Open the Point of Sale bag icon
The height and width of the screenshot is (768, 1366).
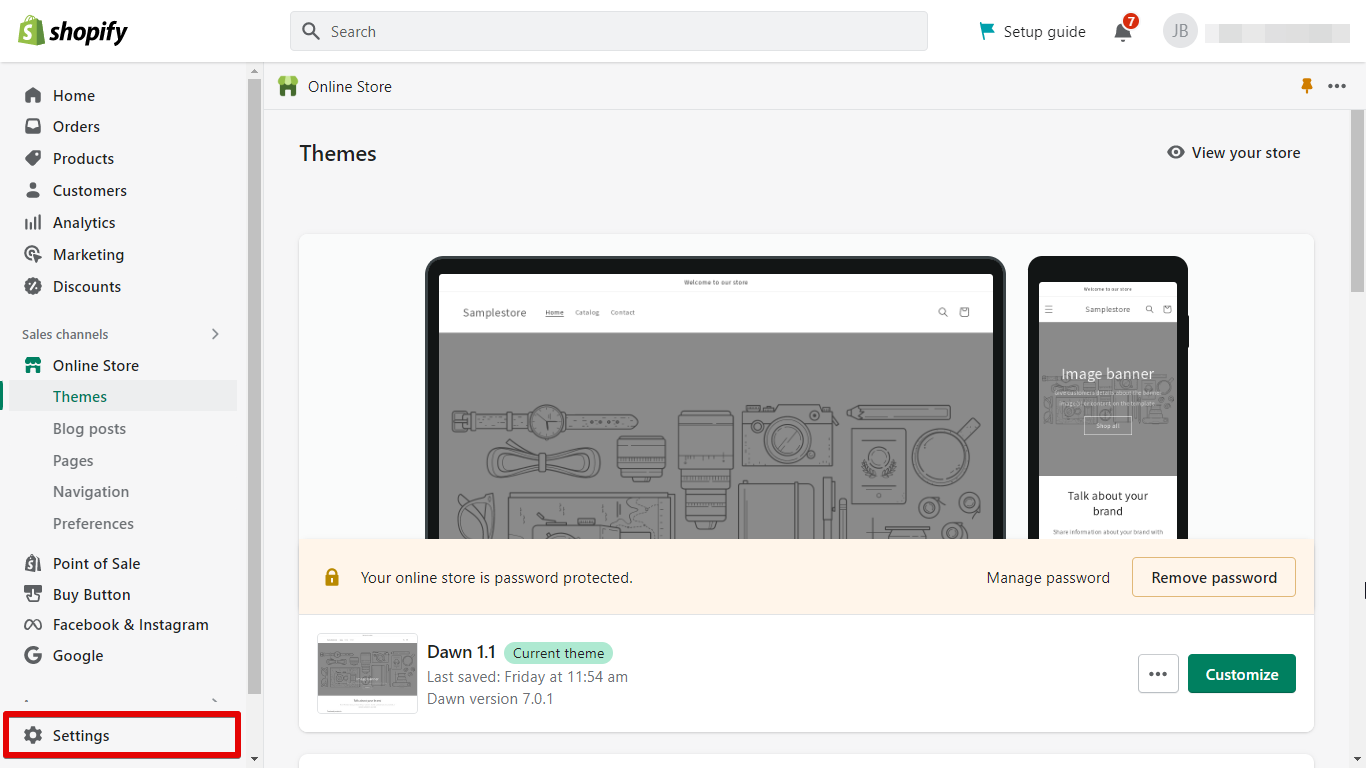pos(33,563)
